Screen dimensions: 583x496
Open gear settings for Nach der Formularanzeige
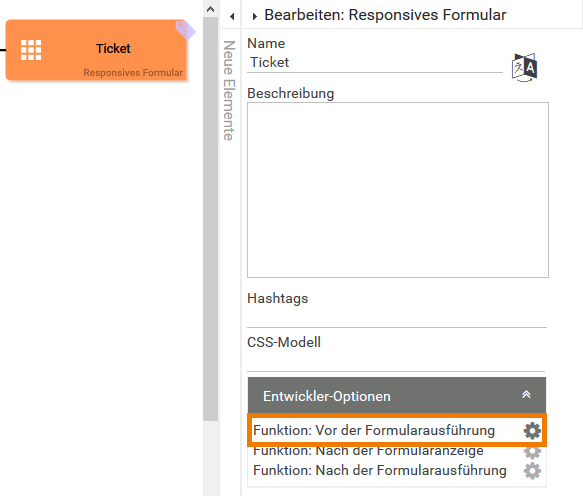coord(532,452)
